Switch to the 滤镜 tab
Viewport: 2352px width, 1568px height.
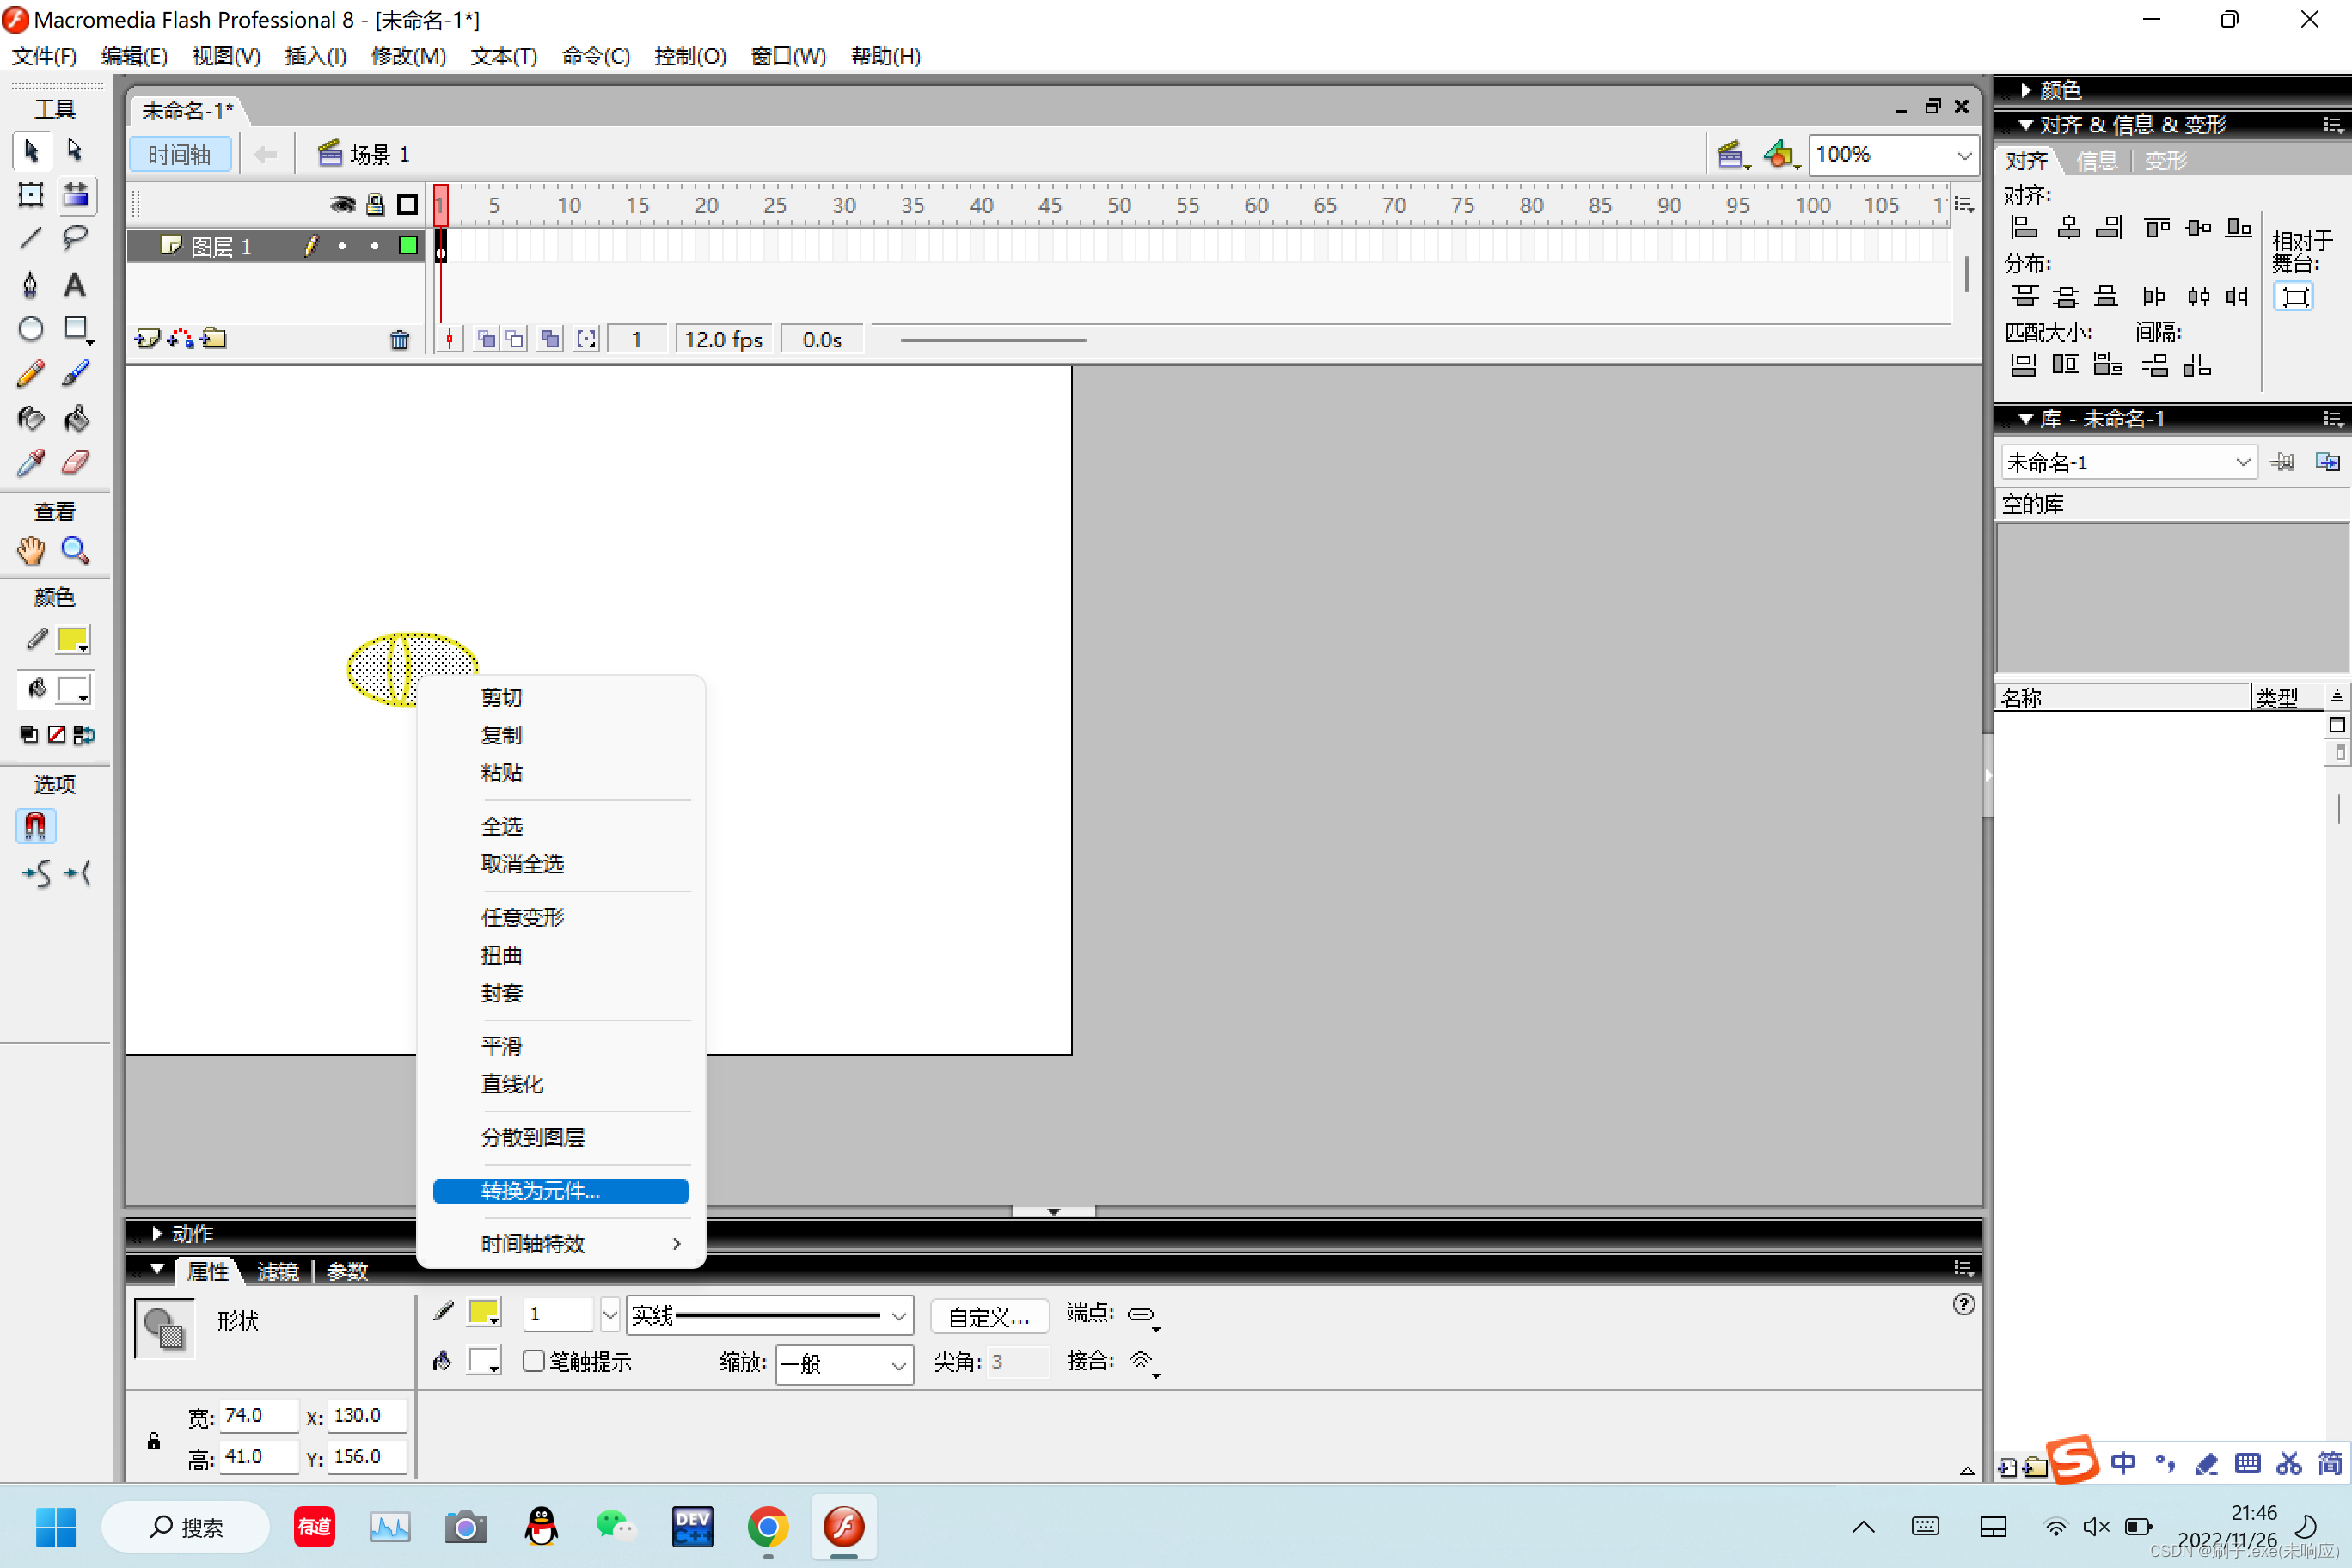(277, 1271)
